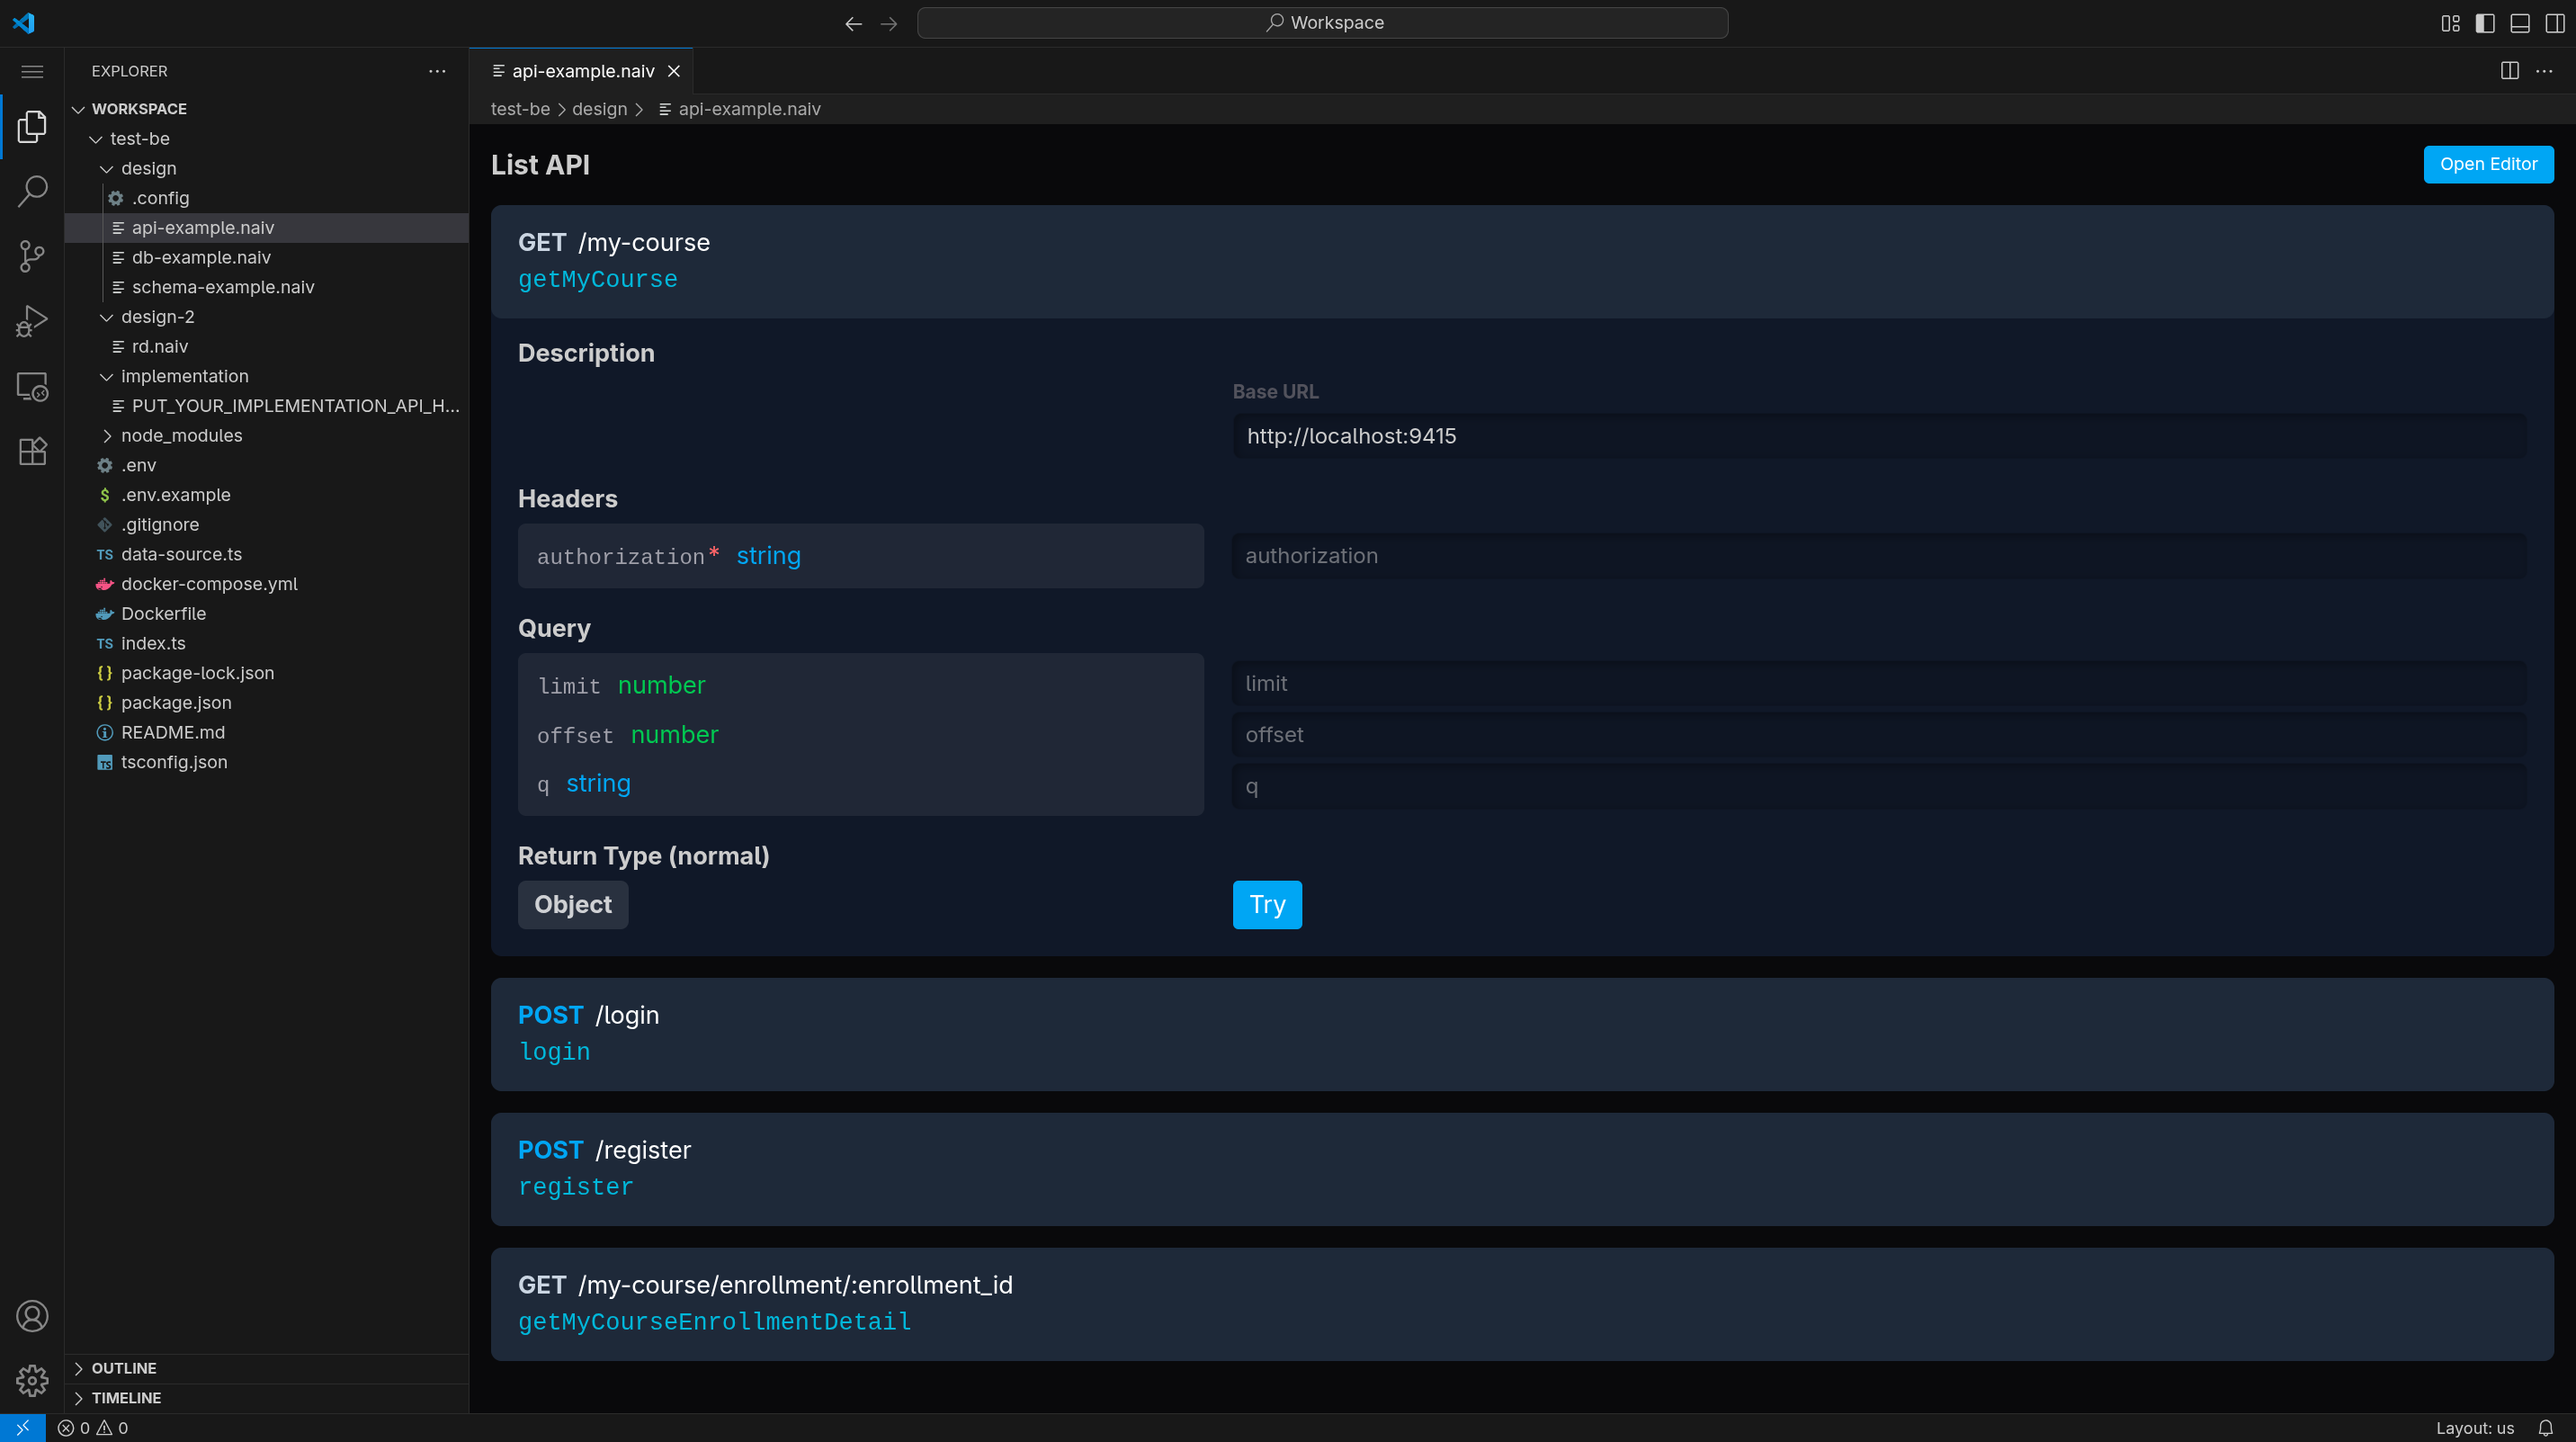Open the Extensions view
This screenshot has width=2576, height=1442.
32,451
